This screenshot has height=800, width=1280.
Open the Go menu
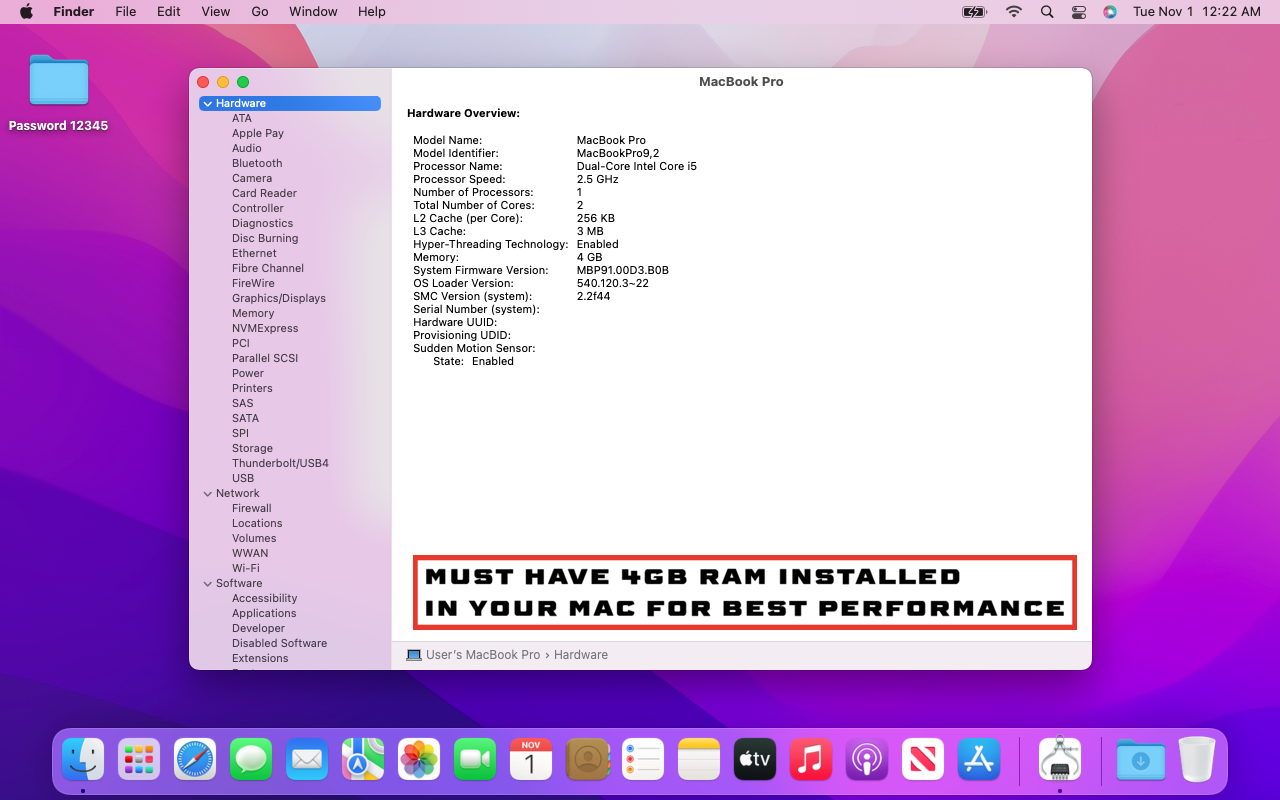click(x=260, y=12)
